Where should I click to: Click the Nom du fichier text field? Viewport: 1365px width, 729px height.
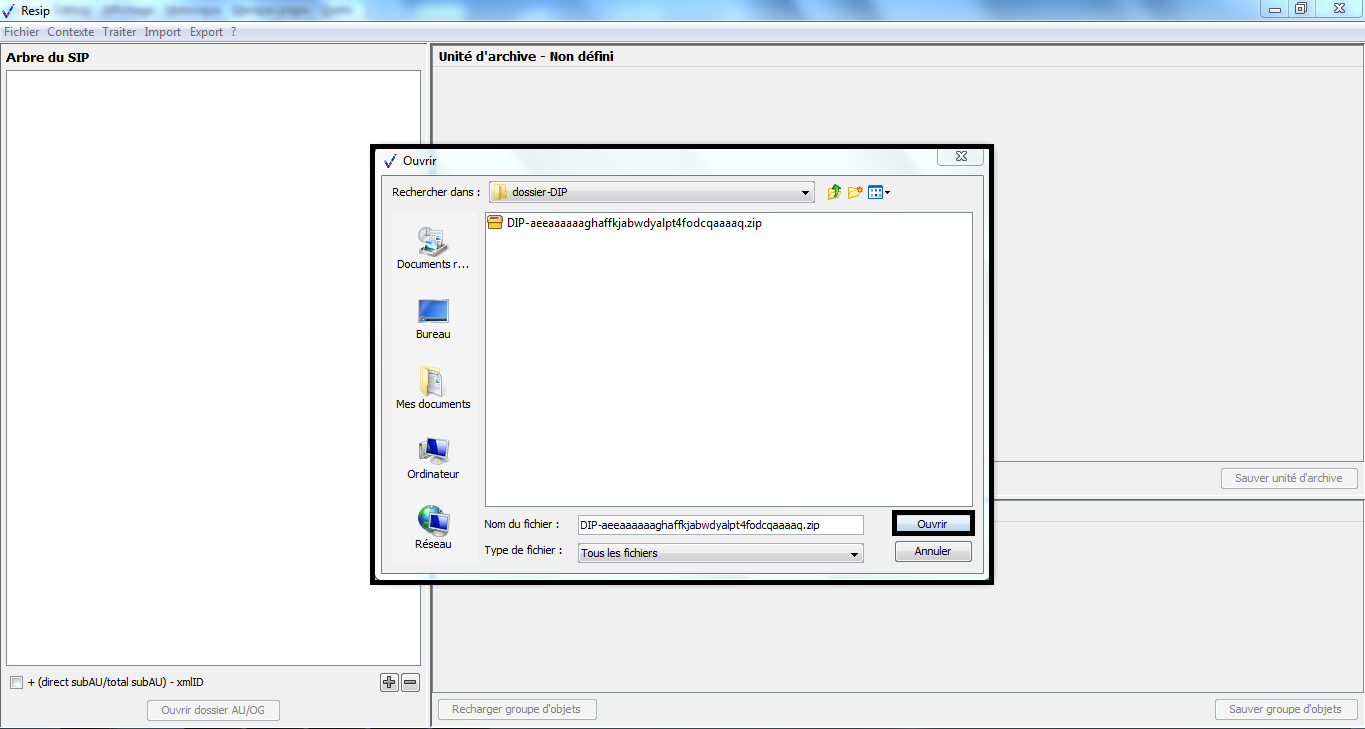pyautogui.click(x=720, y=525)
